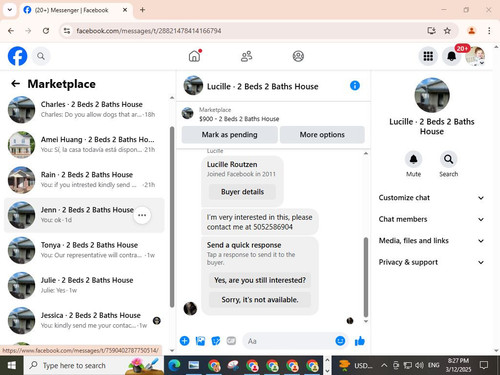The width and height of the screenshot is (500, 375).
Task: Expand Privacy & support section
Action: 431,262
